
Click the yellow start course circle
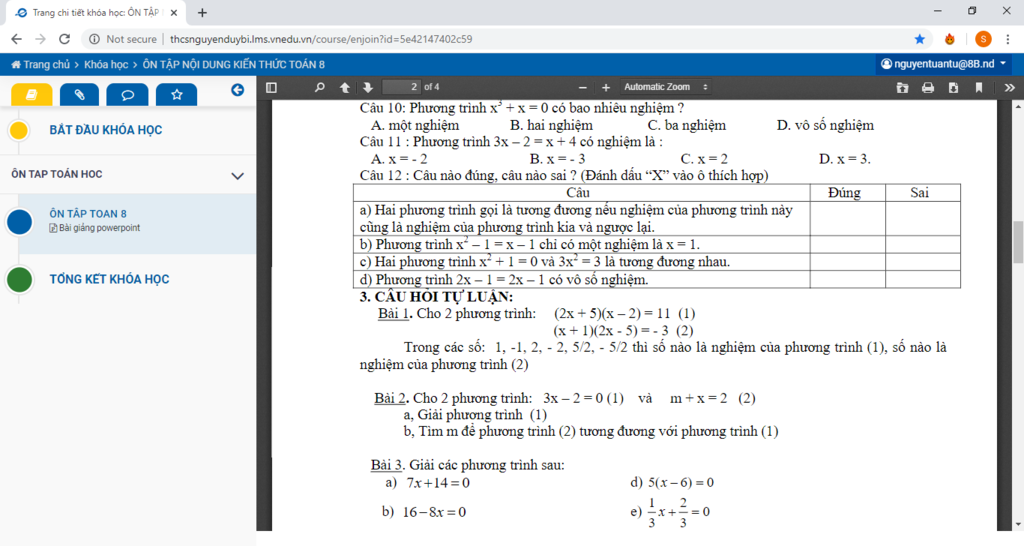click(x=19, y=131)
